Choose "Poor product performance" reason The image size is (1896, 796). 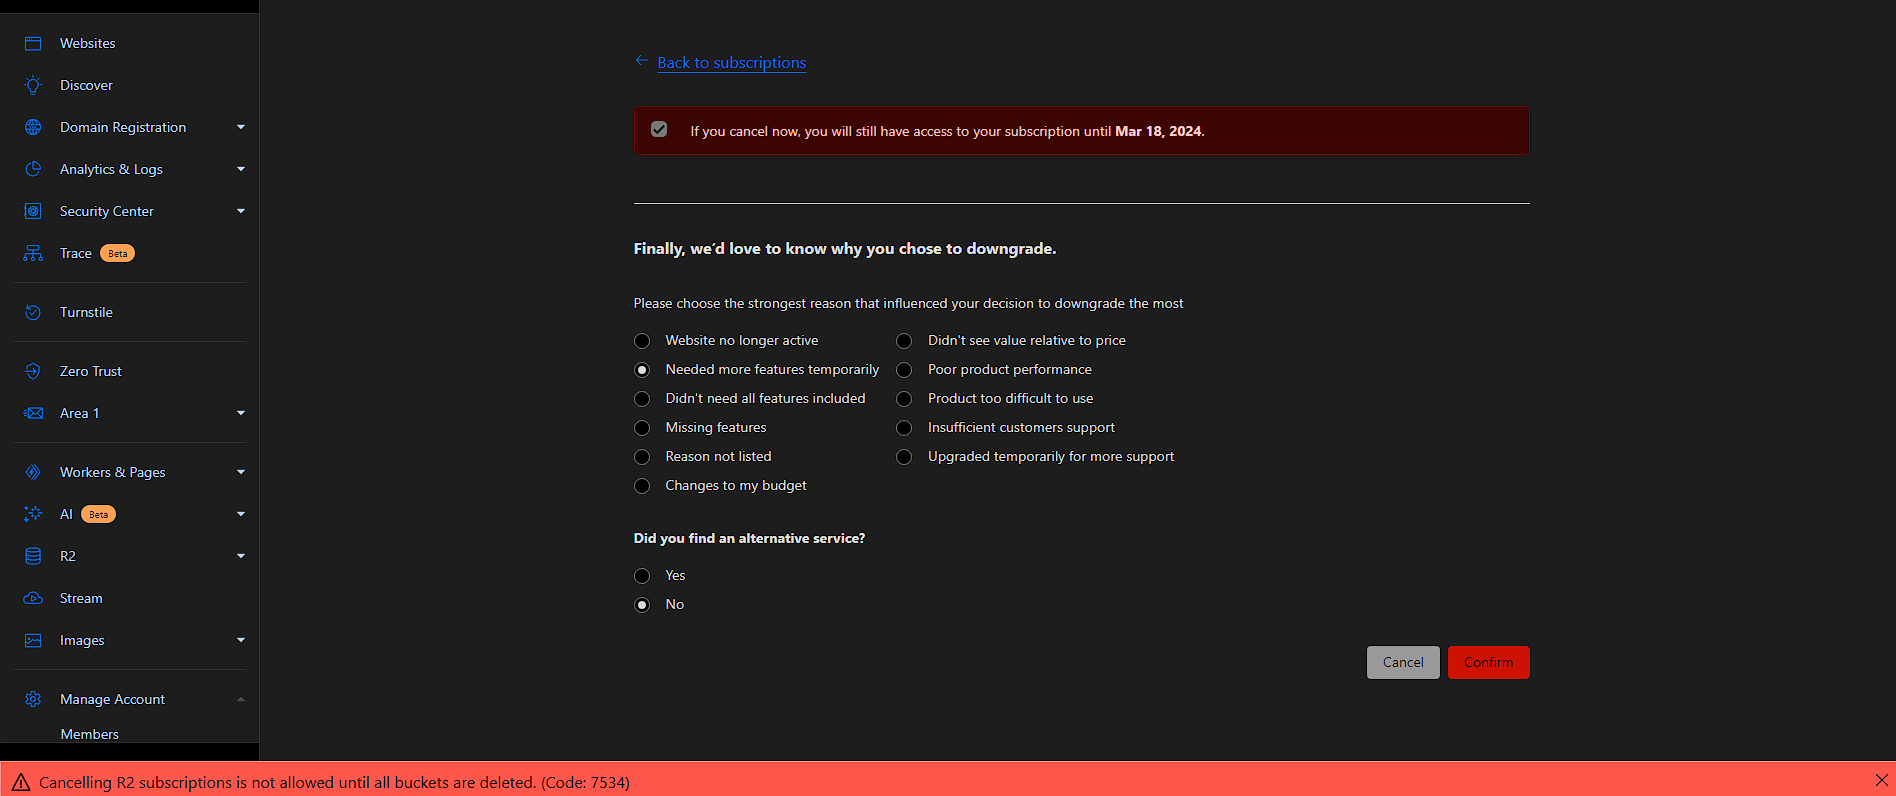point(904,370)
